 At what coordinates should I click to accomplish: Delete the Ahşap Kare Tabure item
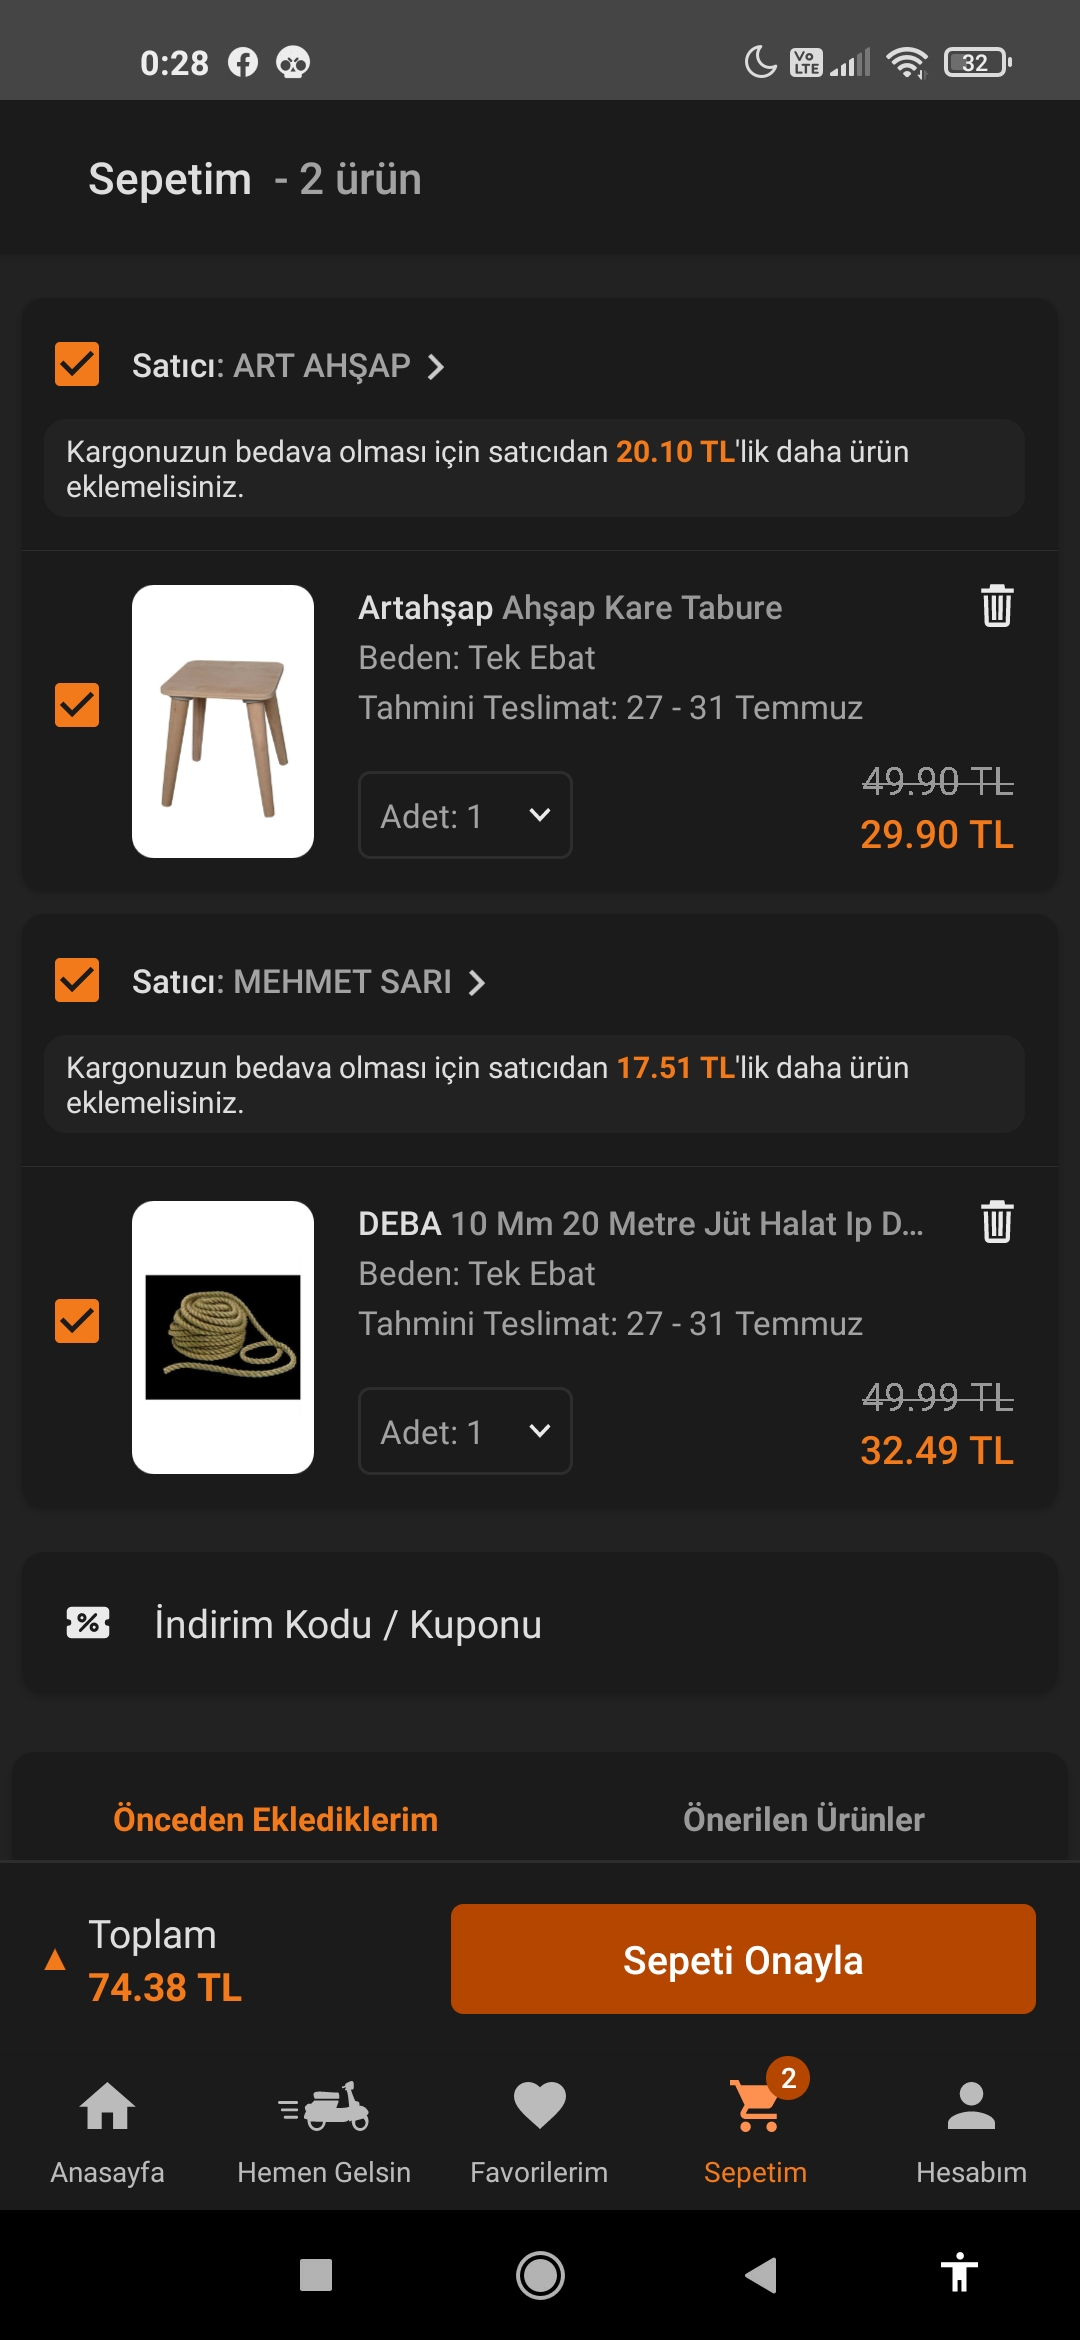click(x=996, y=606)
